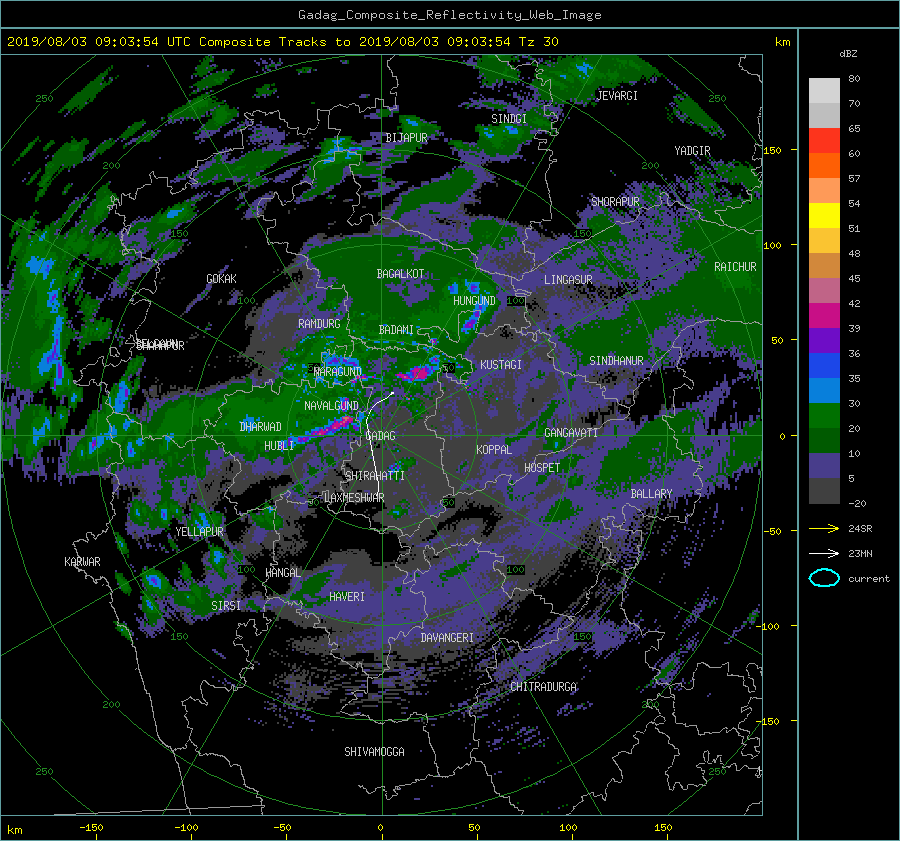The width and height of the screenshot is (900, 841).
Task: Click the HANGAL city label
Action: [x=283, y=573]
